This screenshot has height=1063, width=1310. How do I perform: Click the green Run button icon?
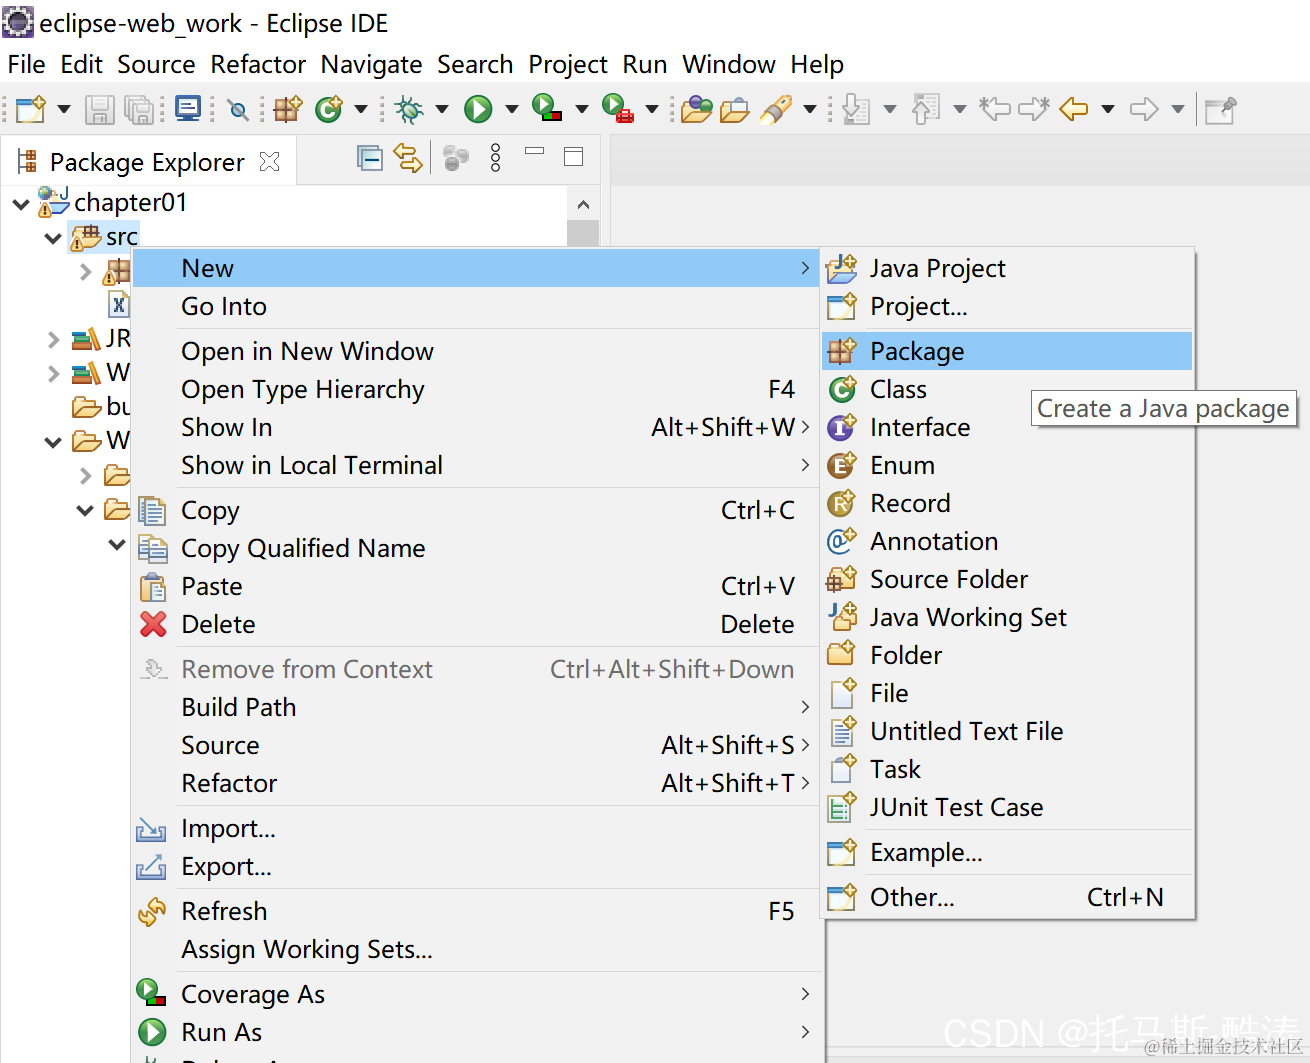(478, 109)
